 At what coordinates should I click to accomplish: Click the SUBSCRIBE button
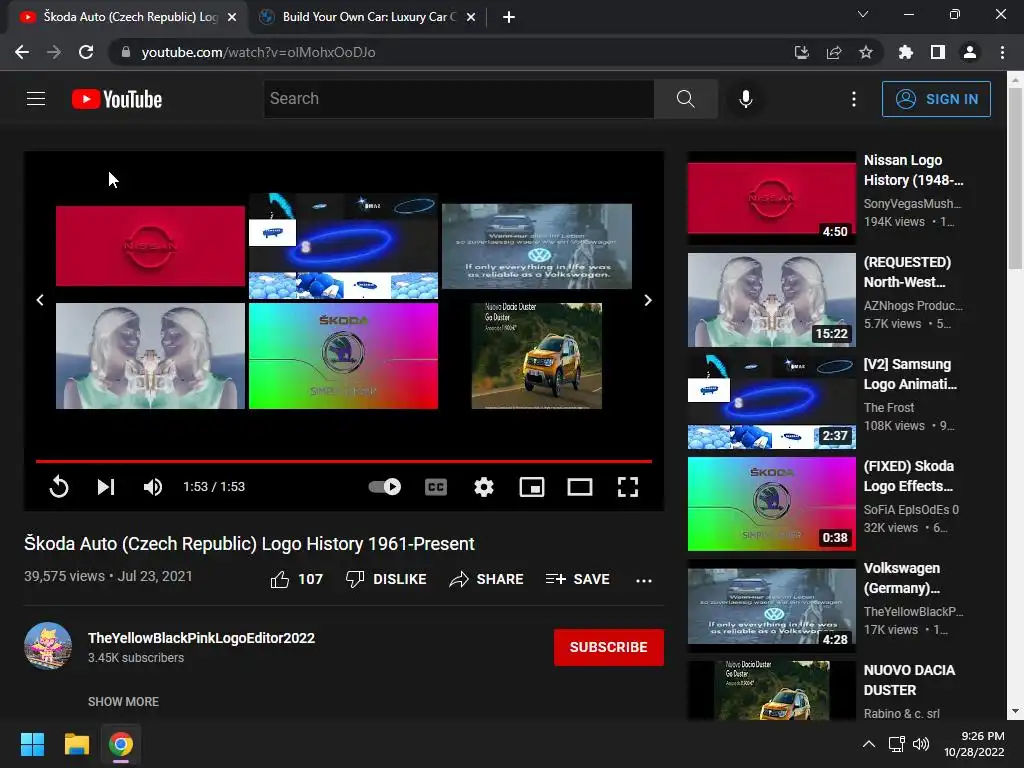click(x=609, y=647)
